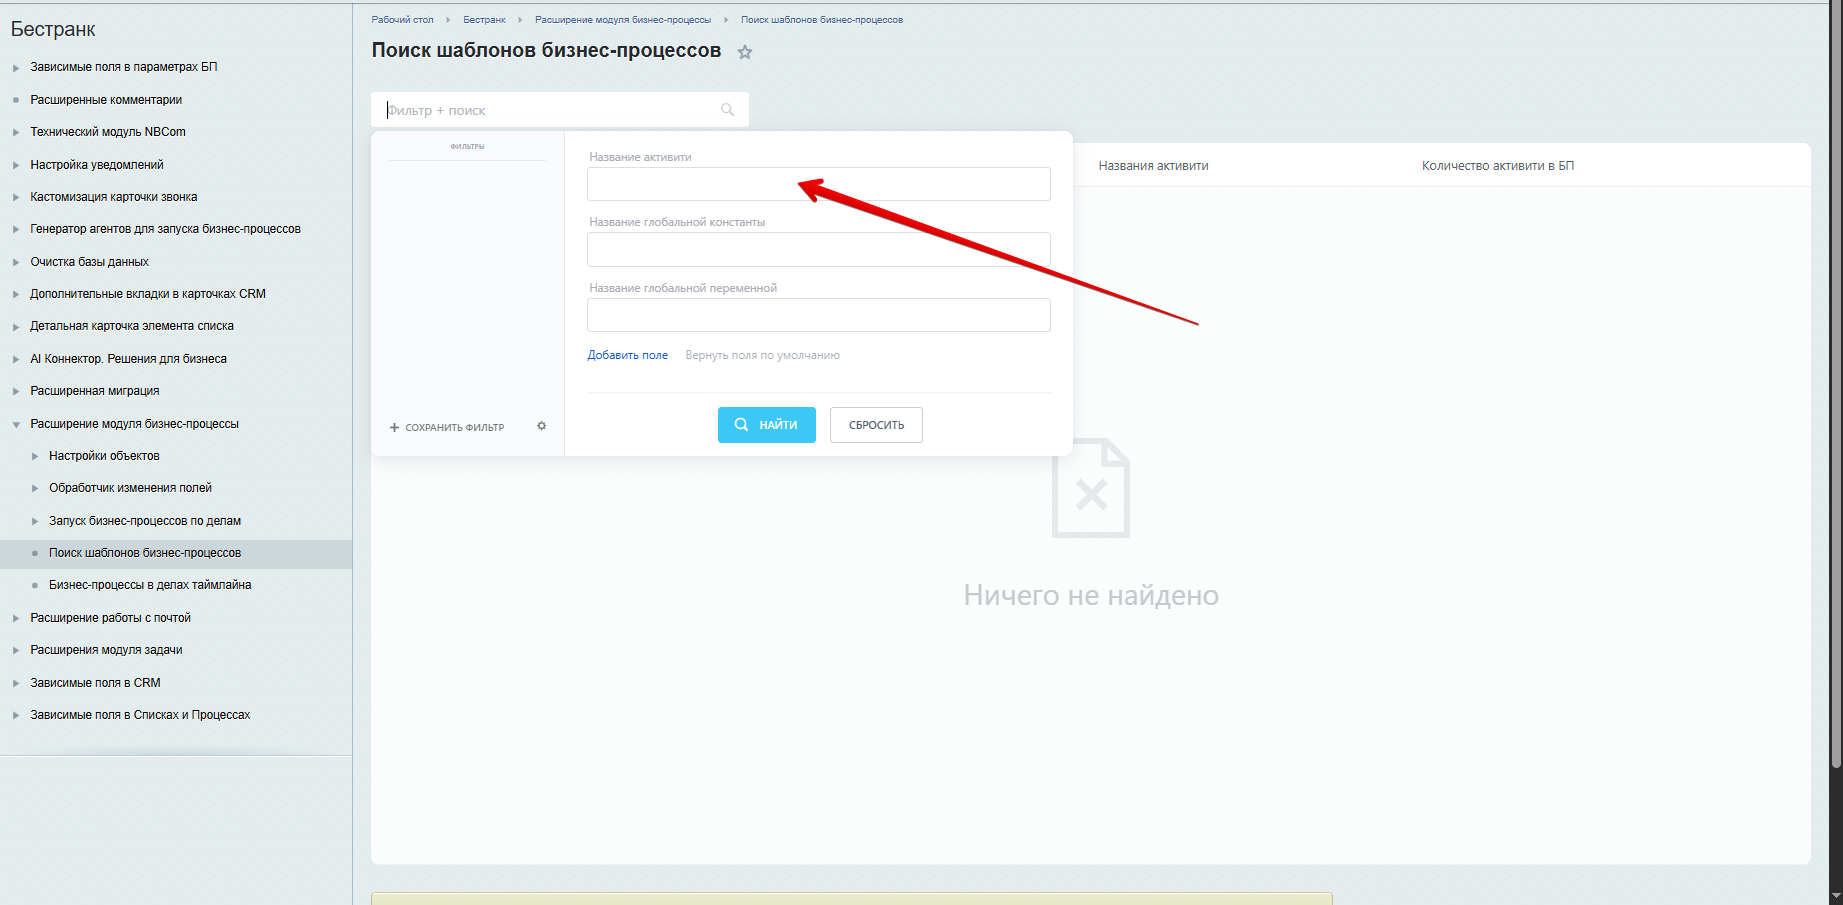Sort by Количество активити в БП column
The width and height of the screenshot is (1843, 905).
[x=1497, y=166]
